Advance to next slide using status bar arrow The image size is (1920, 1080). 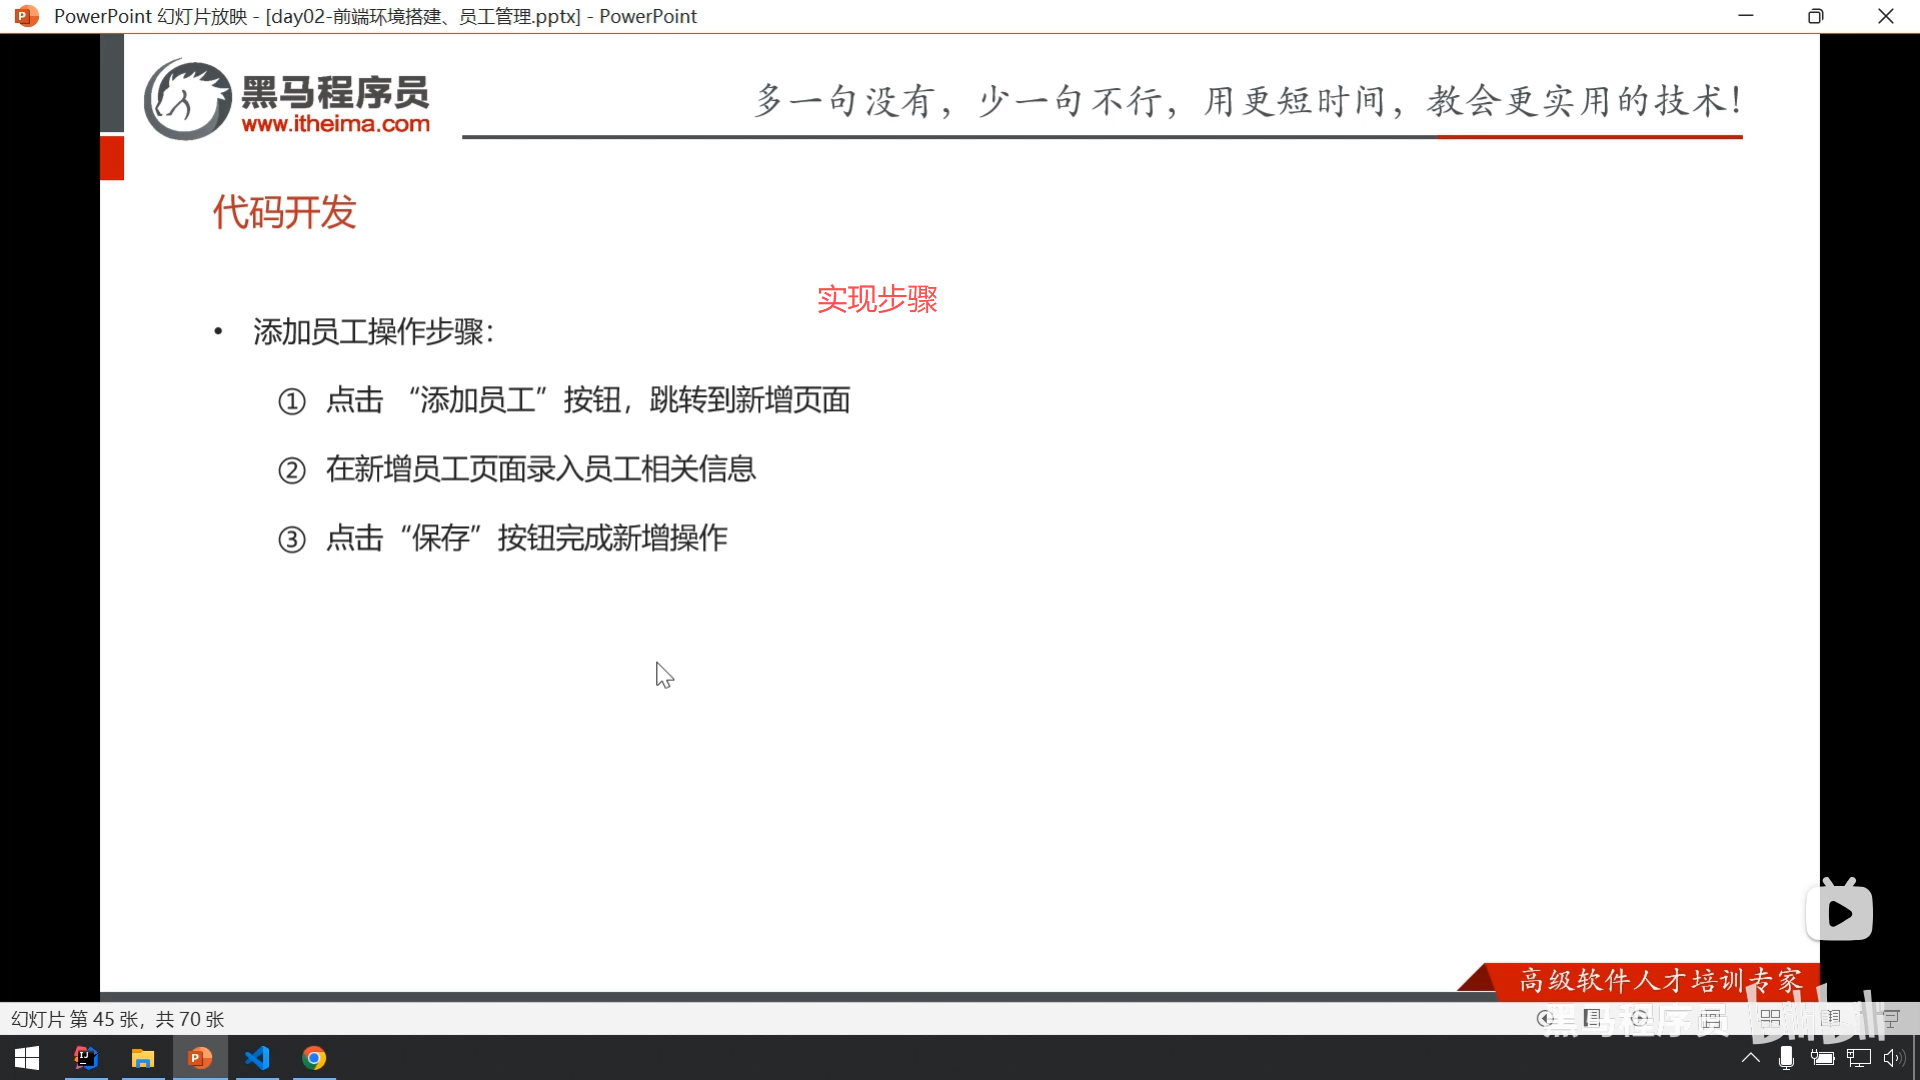1639,1018
